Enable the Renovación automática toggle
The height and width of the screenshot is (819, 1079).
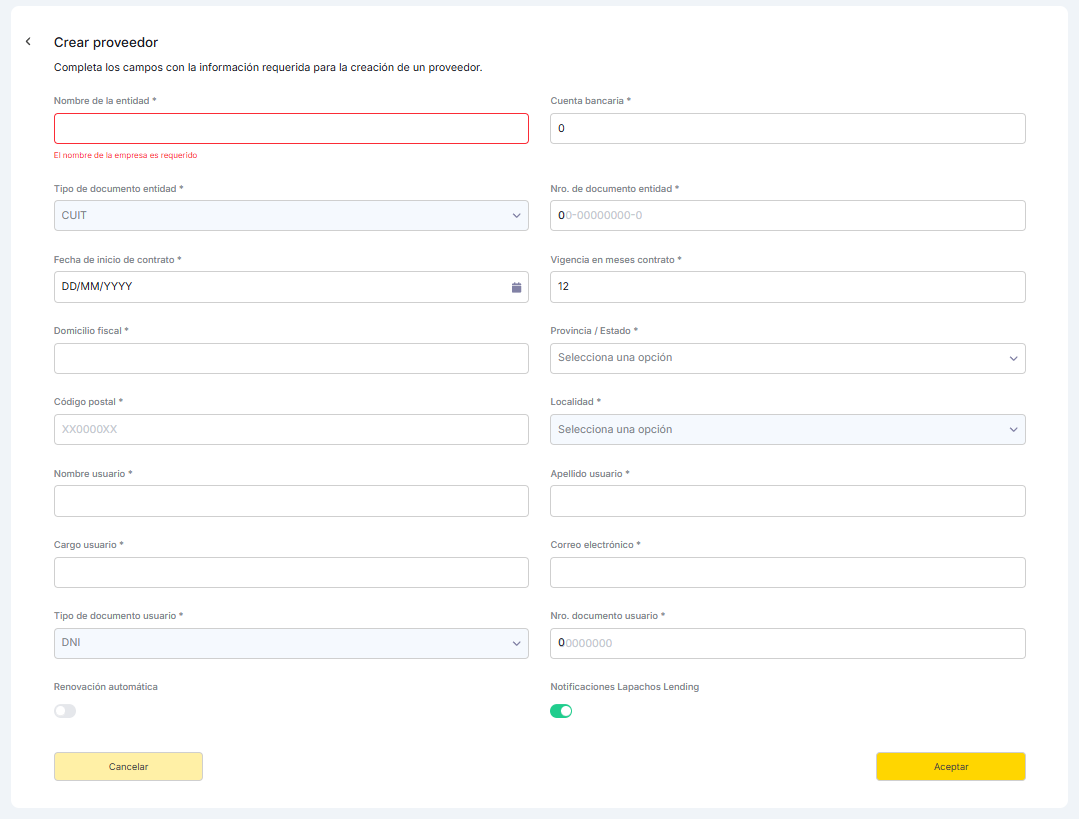[65, 711]
